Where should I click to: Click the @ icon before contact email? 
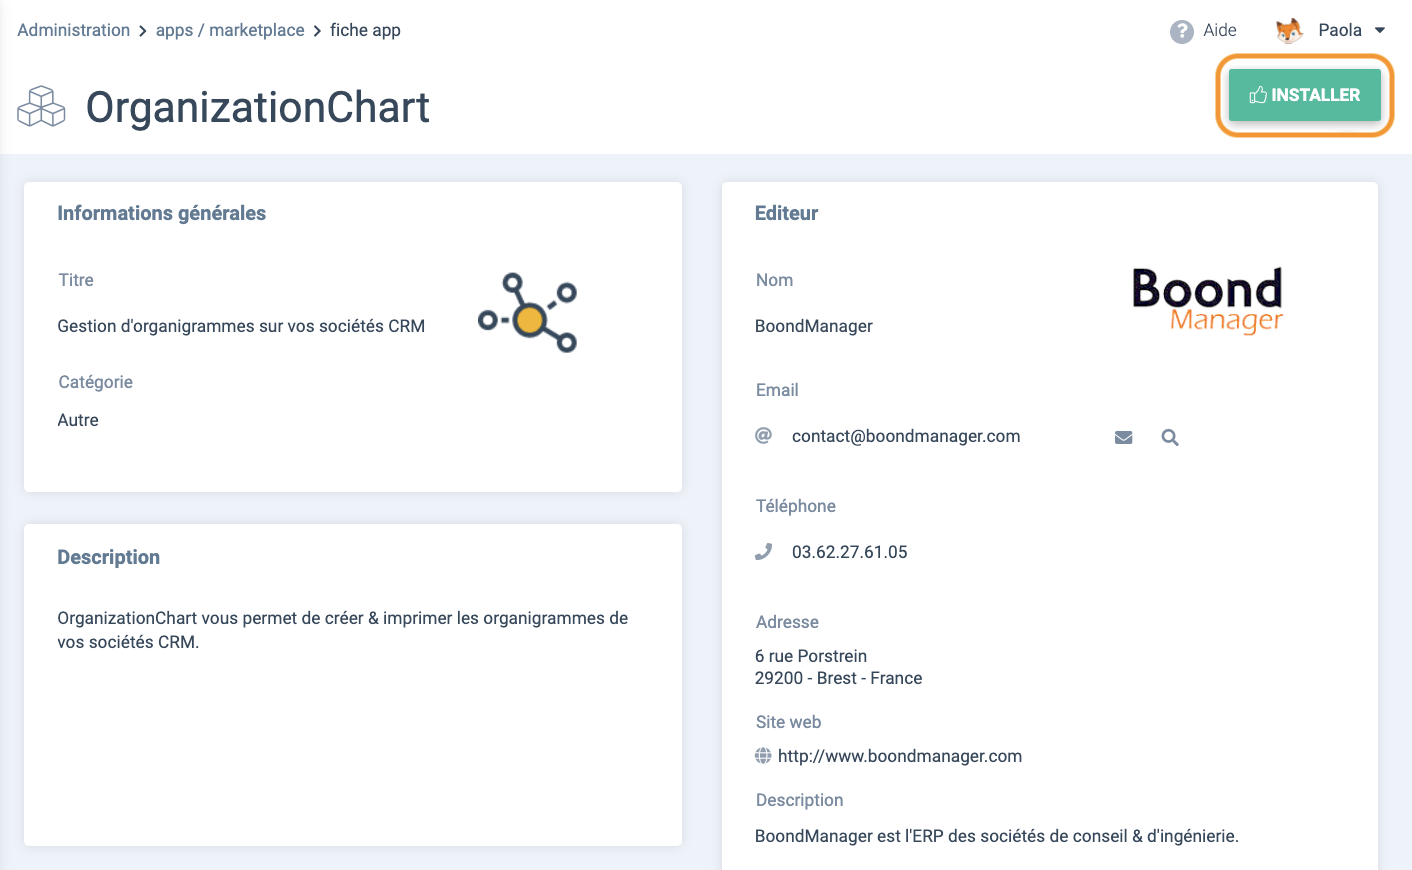tap(763, 436)
